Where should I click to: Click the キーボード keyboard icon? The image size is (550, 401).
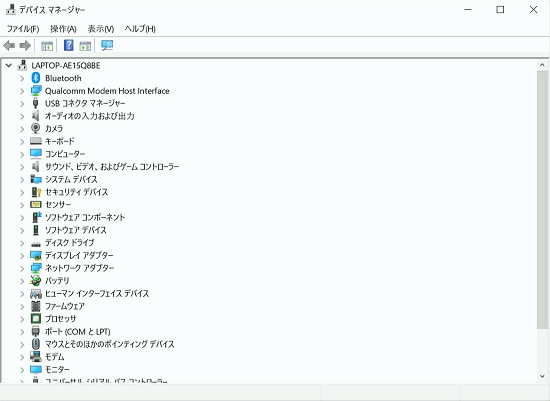click(36, 141)
